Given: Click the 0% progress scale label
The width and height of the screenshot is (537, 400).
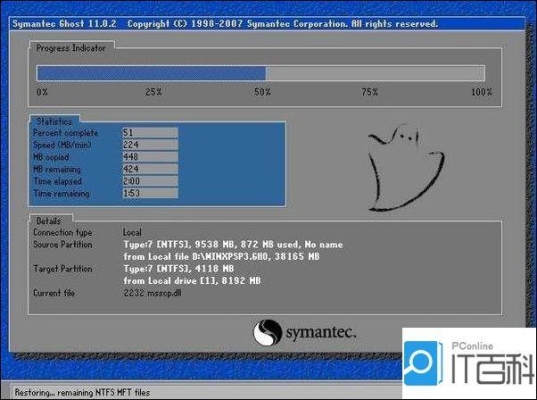Looking at the screenshot, I should click(x=42, y=92).
